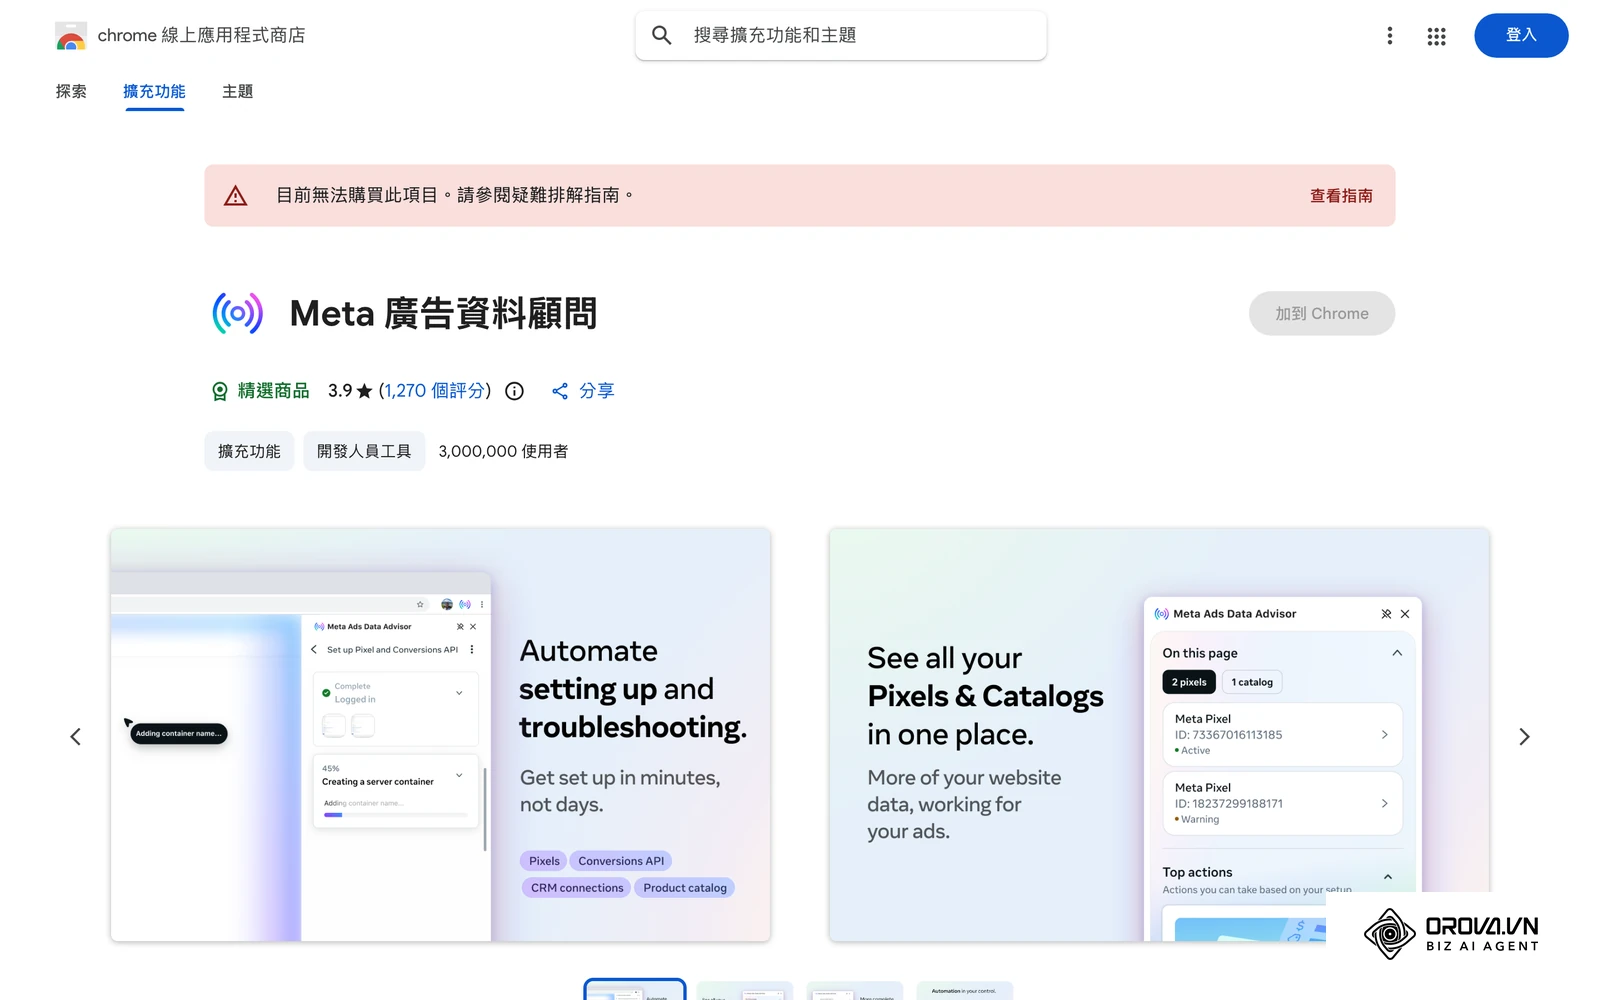Open the 1,270 個評分 ratings link
This screenshot has height=1000, width=1600.
[435, 391]
